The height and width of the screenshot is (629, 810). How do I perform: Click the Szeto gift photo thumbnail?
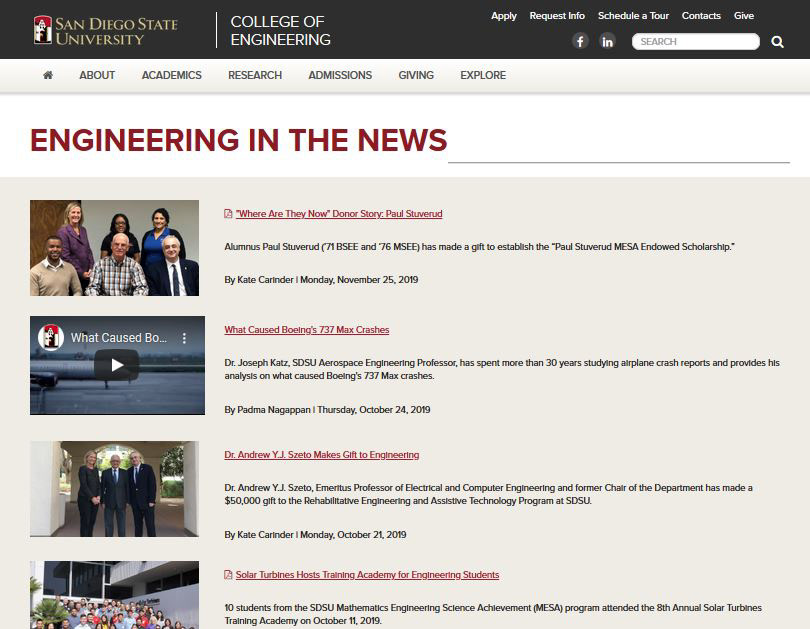[114, 489]
